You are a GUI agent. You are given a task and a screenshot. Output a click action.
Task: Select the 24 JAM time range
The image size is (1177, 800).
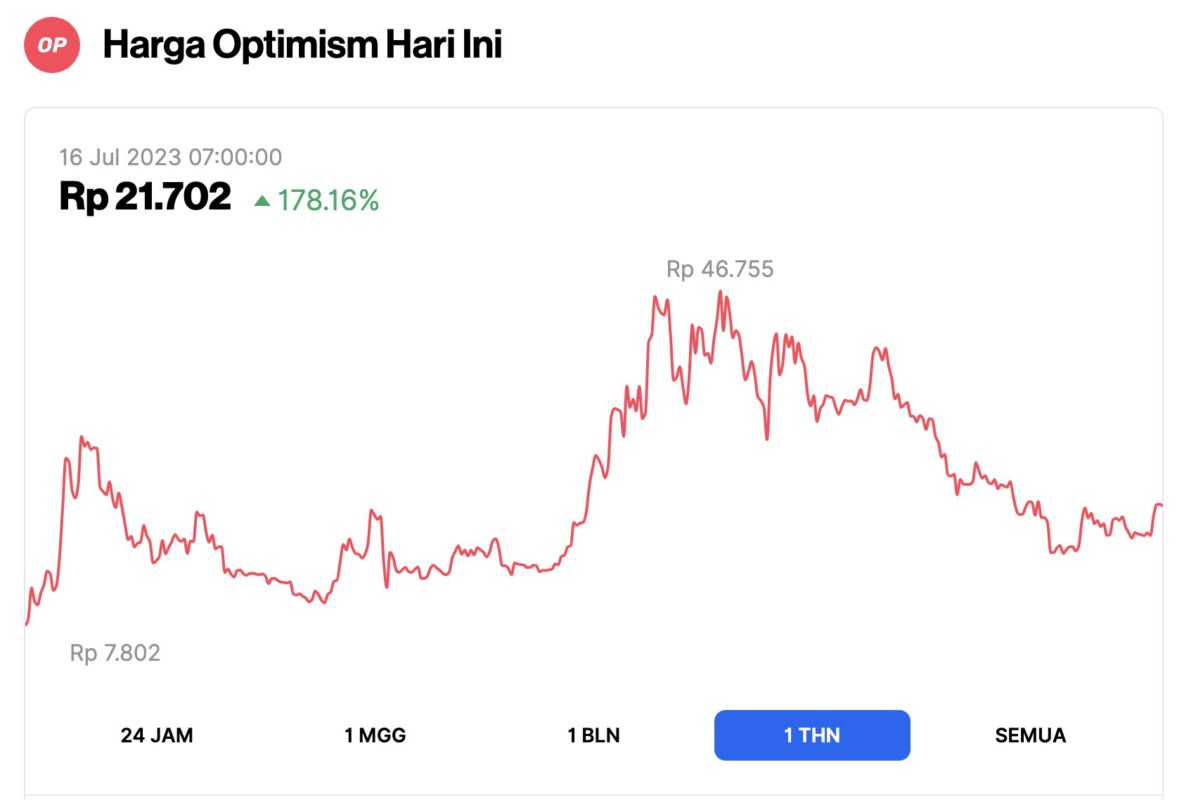[157, 736]
